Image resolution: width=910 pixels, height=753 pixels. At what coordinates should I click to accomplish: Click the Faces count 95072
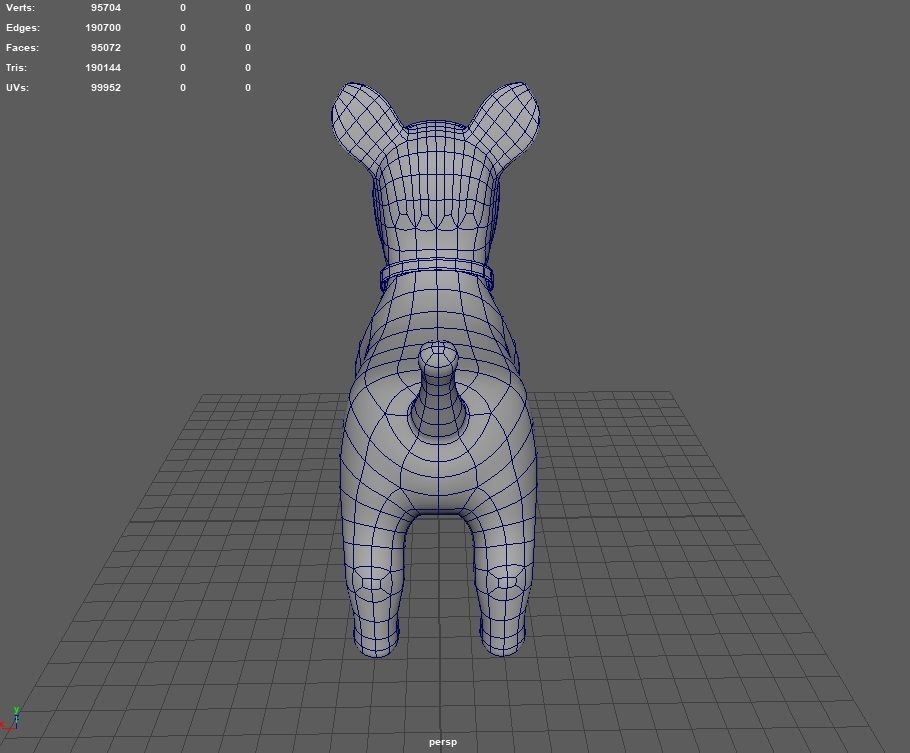click(106, 48)
